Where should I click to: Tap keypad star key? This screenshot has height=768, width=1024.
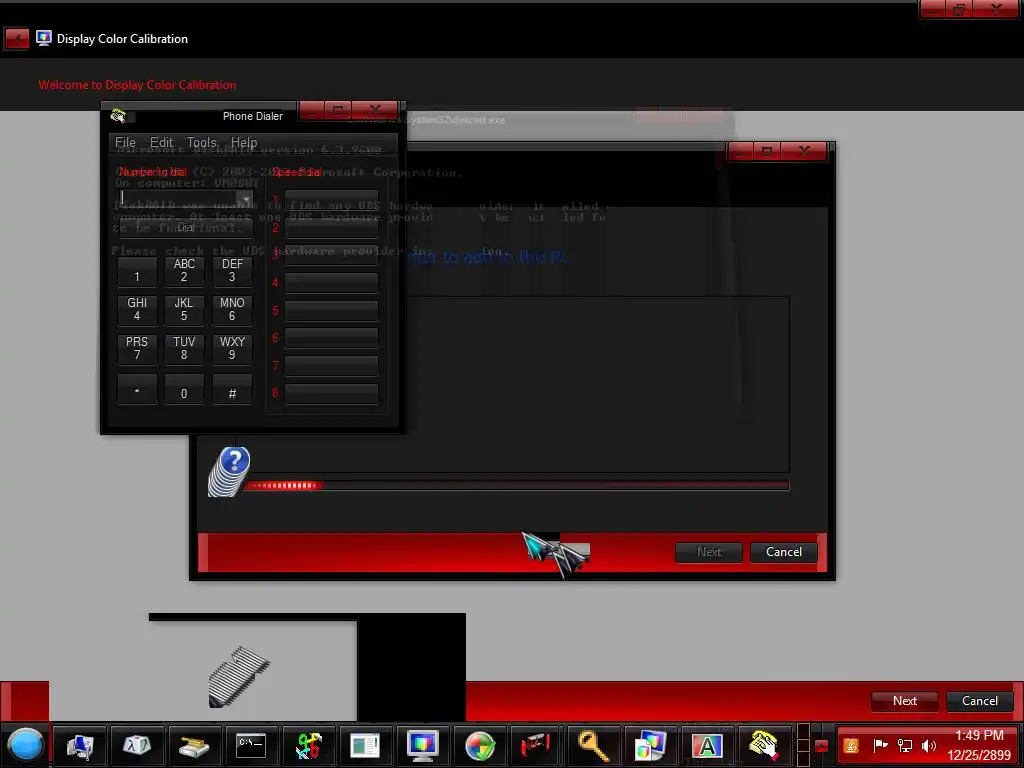pyautogui.click(x=137, y=389)
